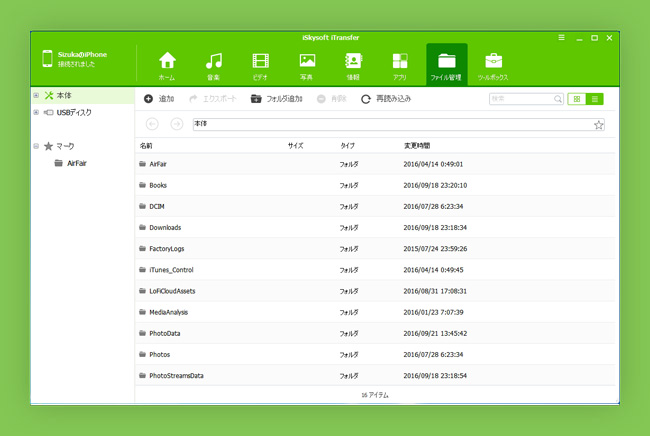
Task: Go back with the left arrow
Action: (x=152, y=124)
